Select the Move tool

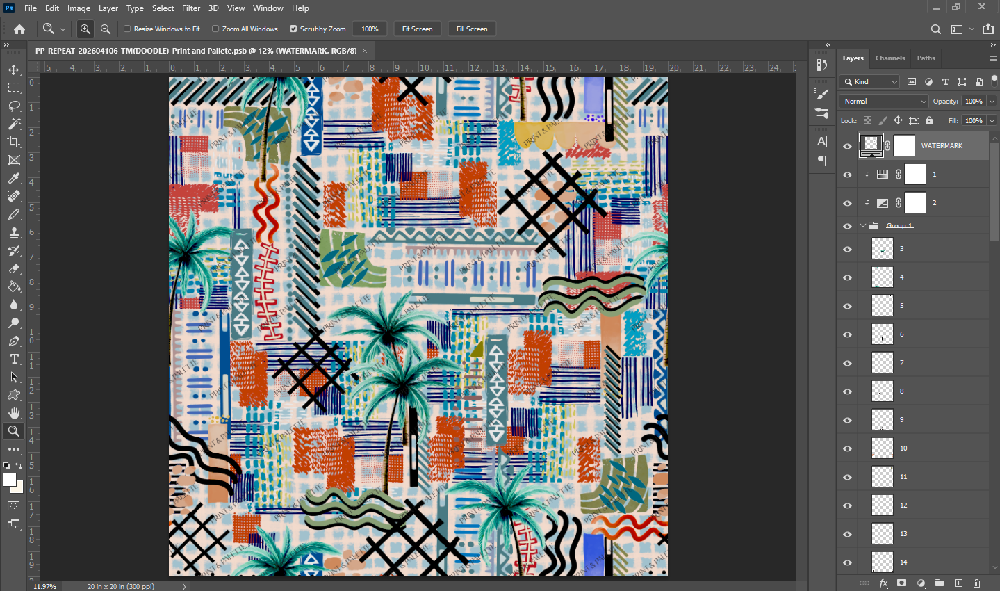(x=13, y=69)
